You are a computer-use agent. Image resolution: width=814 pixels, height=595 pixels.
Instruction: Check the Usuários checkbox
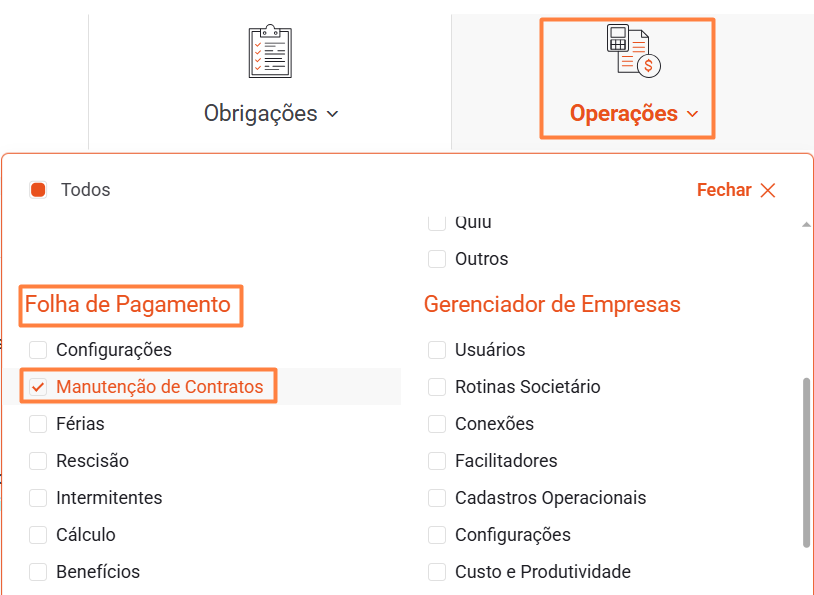pyautogui.click(x=437, y=350)
